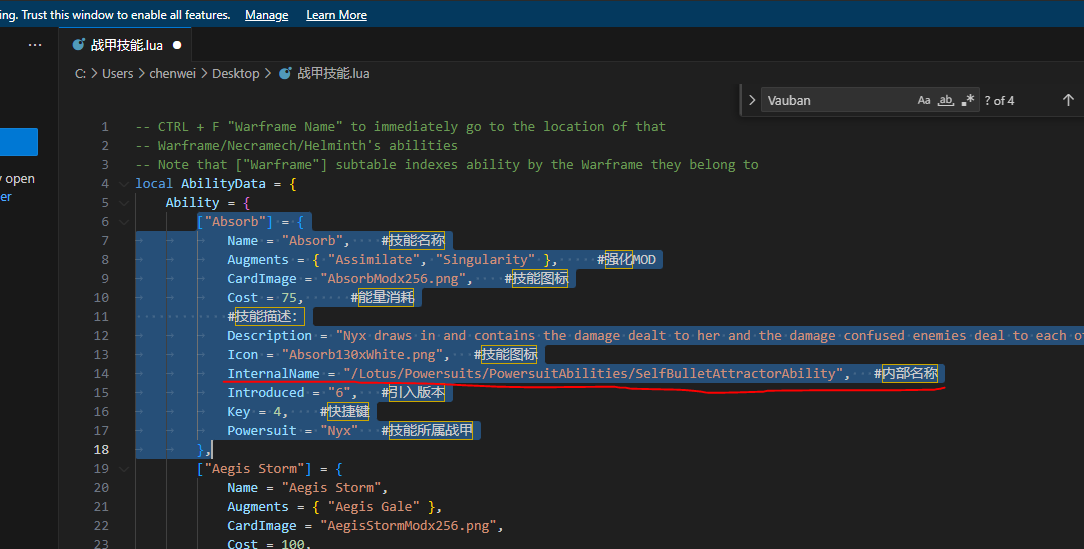Open the Desktop breadcrumb folder

(x=235, y=73)
